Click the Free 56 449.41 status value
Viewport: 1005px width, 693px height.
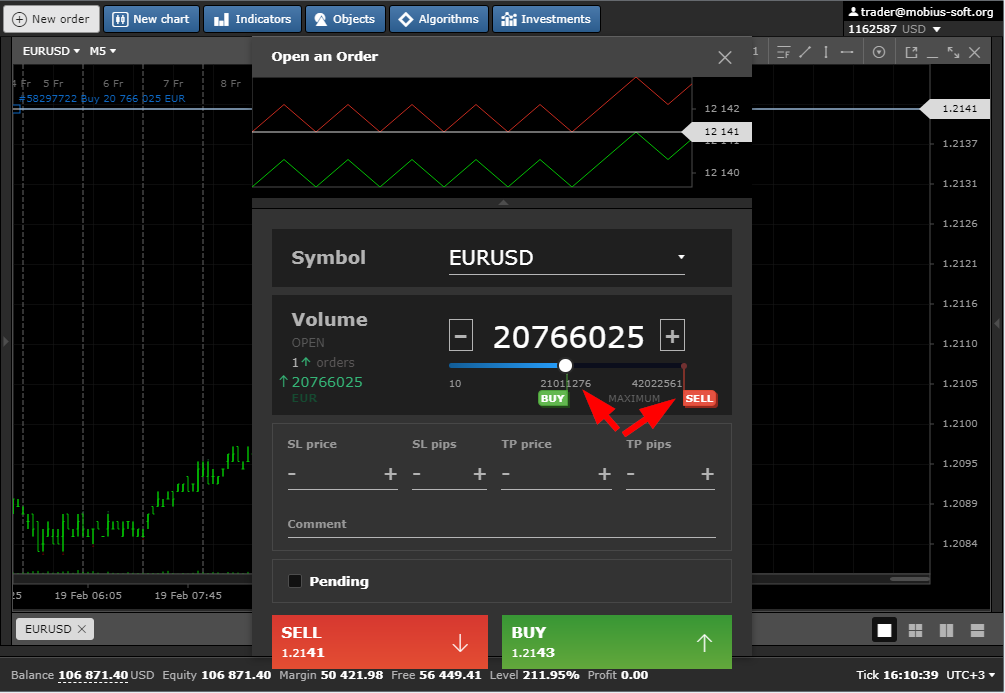click(450, 675)
